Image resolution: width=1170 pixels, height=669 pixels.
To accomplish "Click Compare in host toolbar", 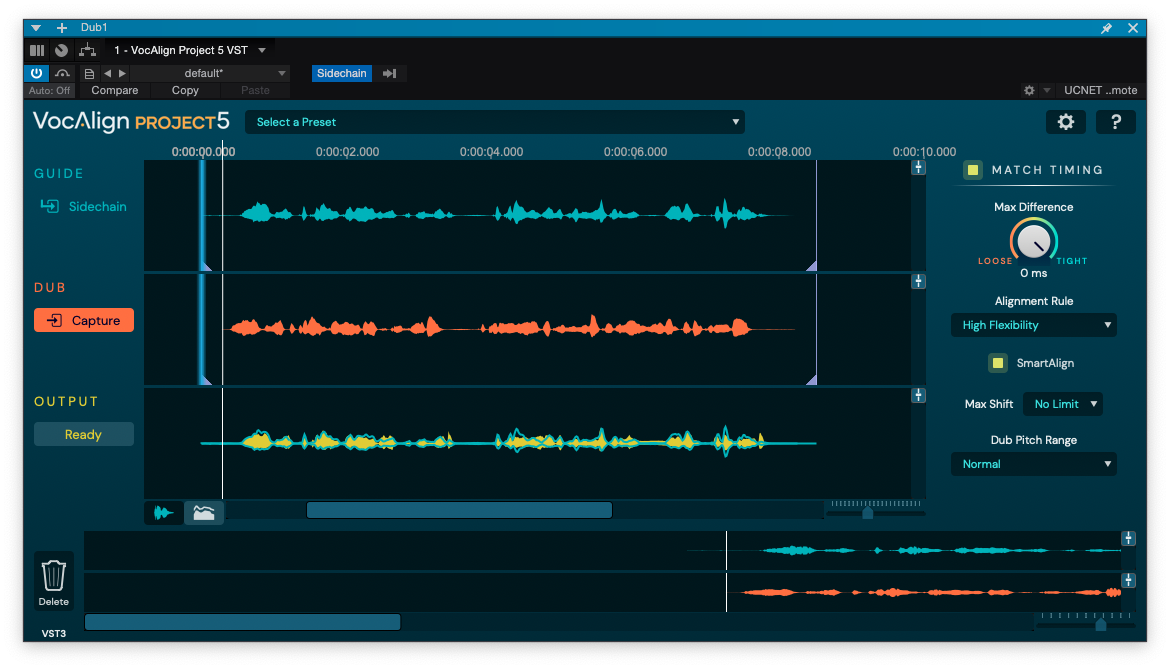I will pyautogui.click(x=115, y=90).
